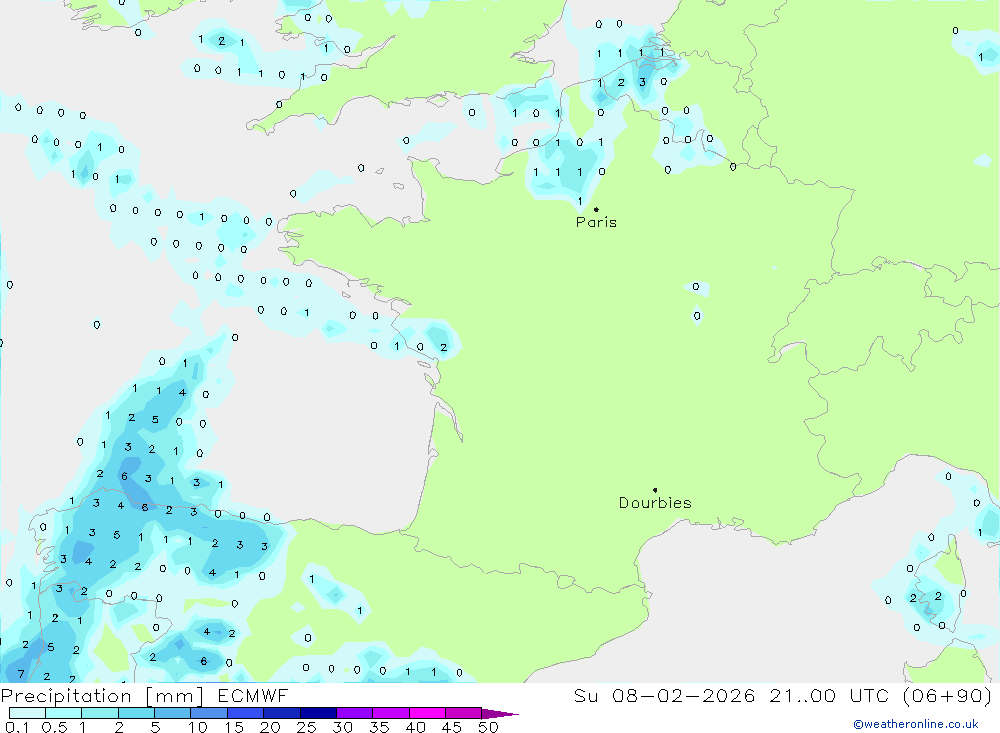The width and height of the screenshot is (1000, 733).
Task: Select the black dot marking Dourbies
Action: tap(655, 490)
